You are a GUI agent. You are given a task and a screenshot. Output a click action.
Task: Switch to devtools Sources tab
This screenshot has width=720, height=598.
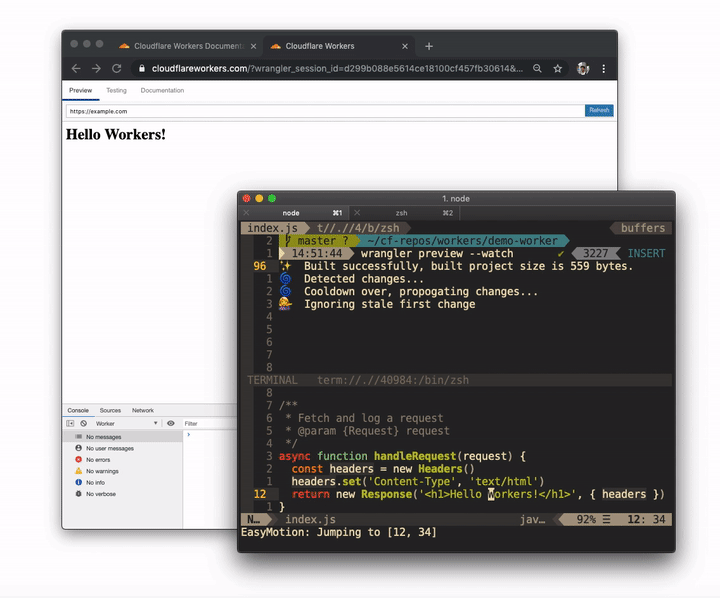click(110, 410)
